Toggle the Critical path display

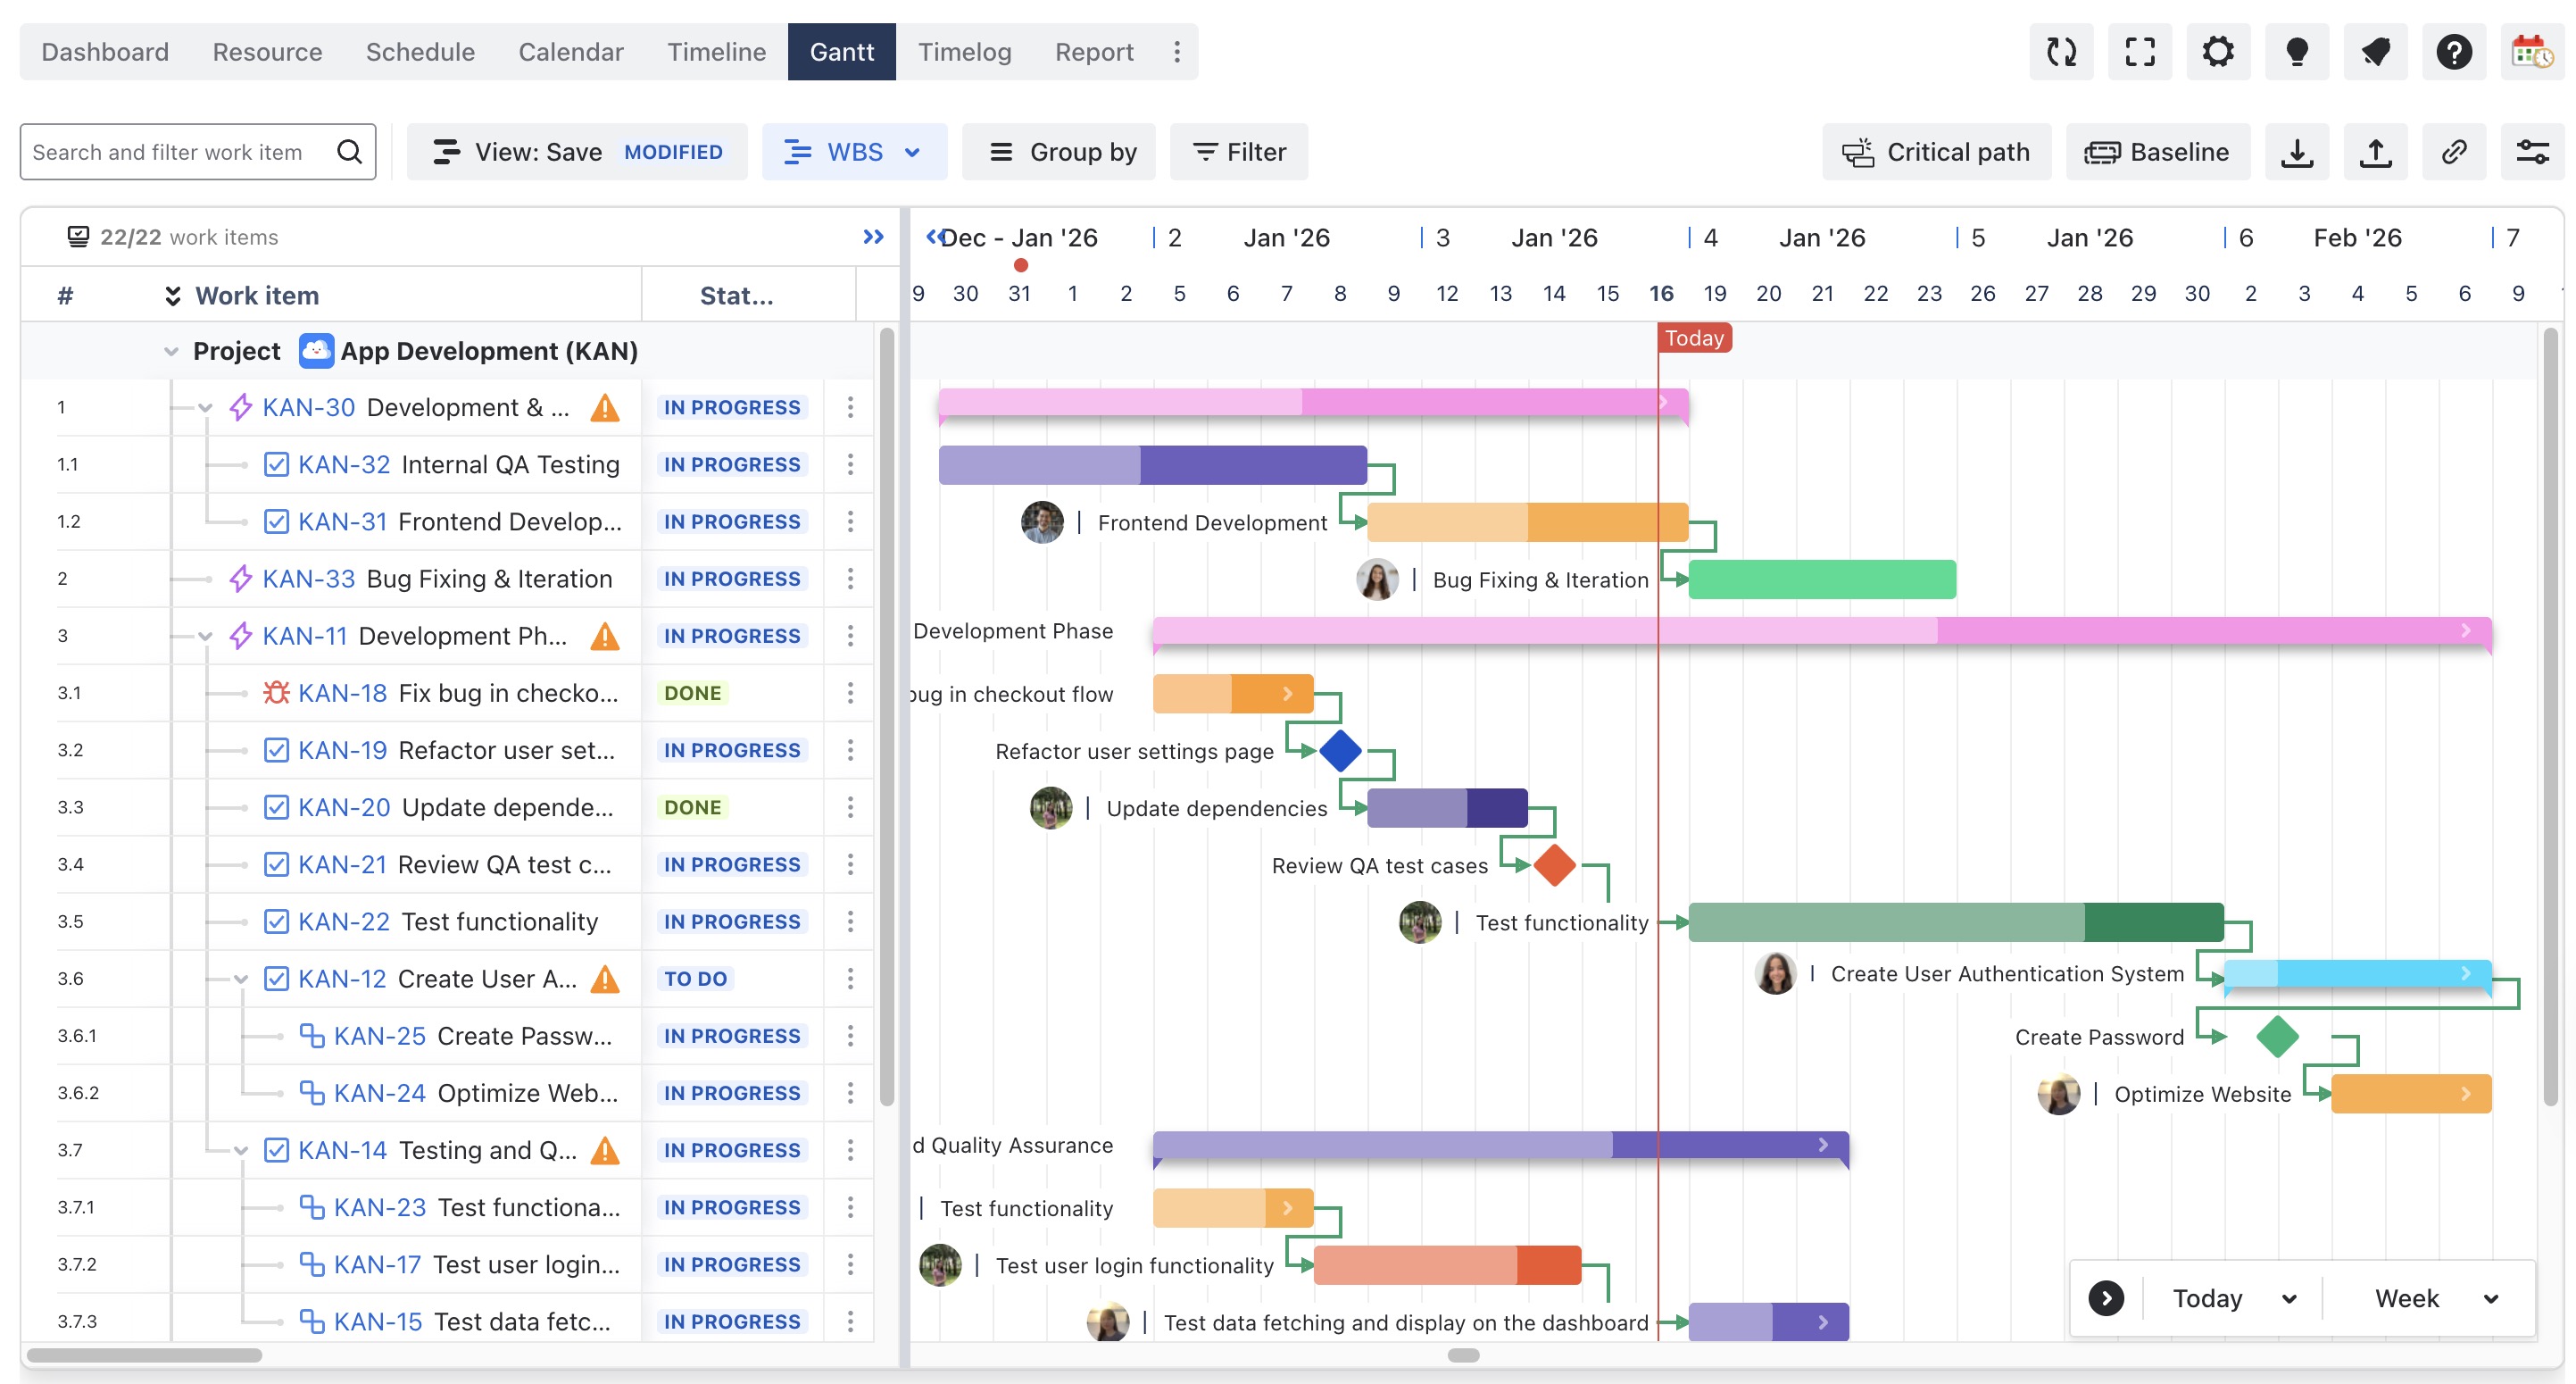click(x=1936, y=152)
